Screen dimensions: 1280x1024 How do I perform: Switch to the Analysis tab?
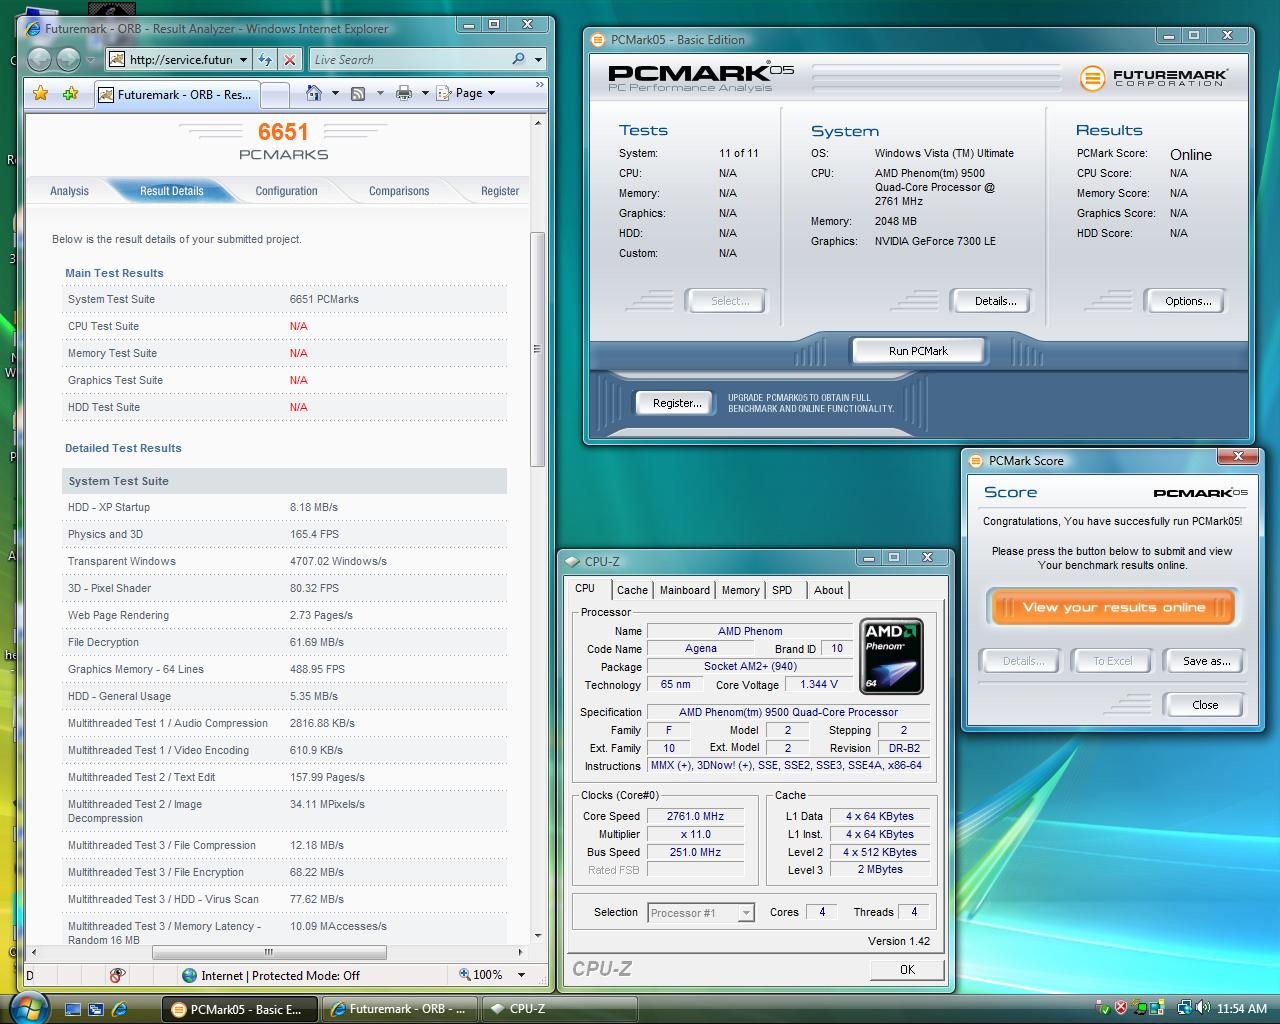69,191
